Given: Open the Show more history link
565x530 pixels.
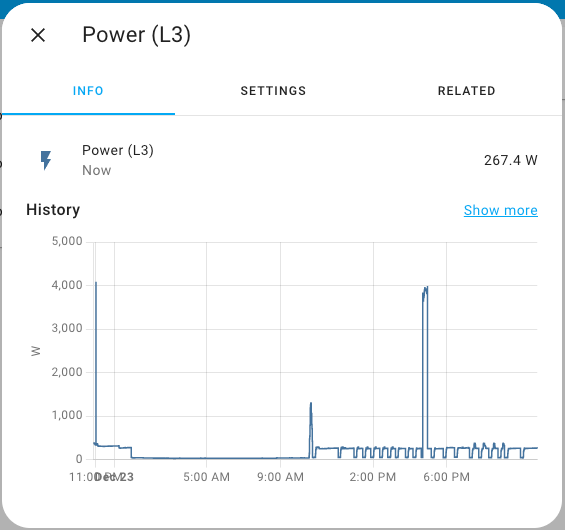Looking at the screenshot, I should 501,210.
